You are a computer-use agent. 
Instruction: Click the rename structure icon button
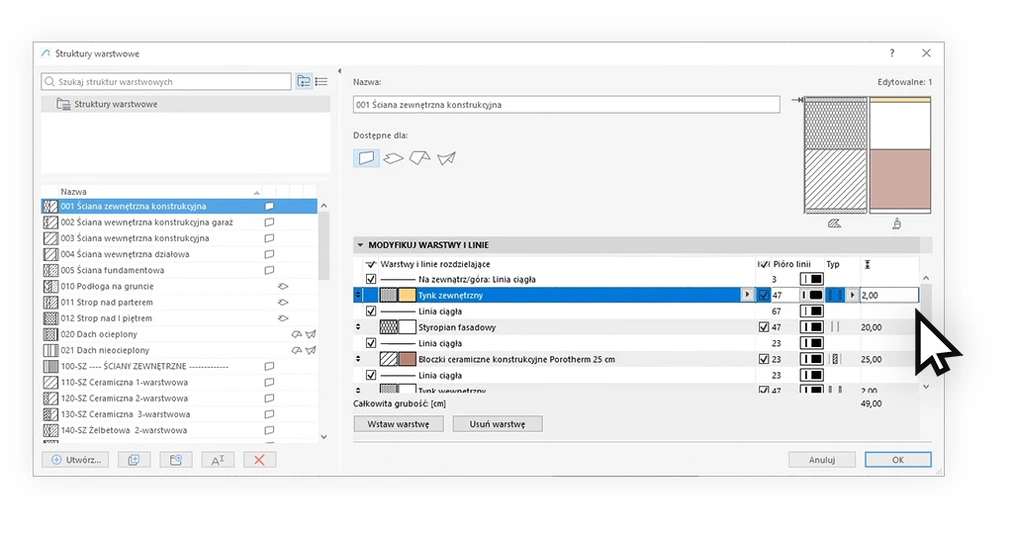tap(217, 459)
